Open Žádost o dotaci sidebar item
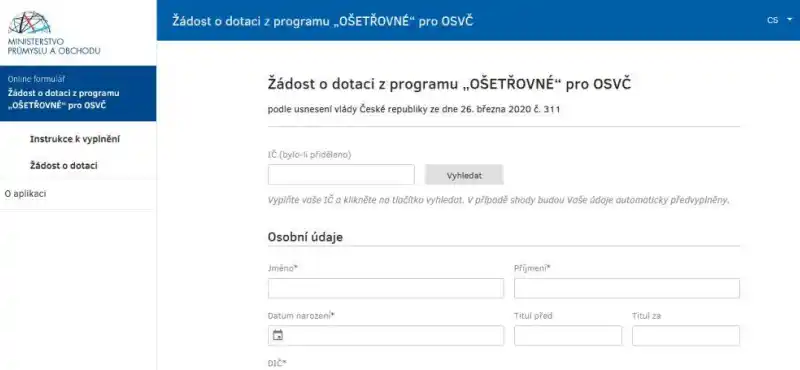 (x=64, y=166)
